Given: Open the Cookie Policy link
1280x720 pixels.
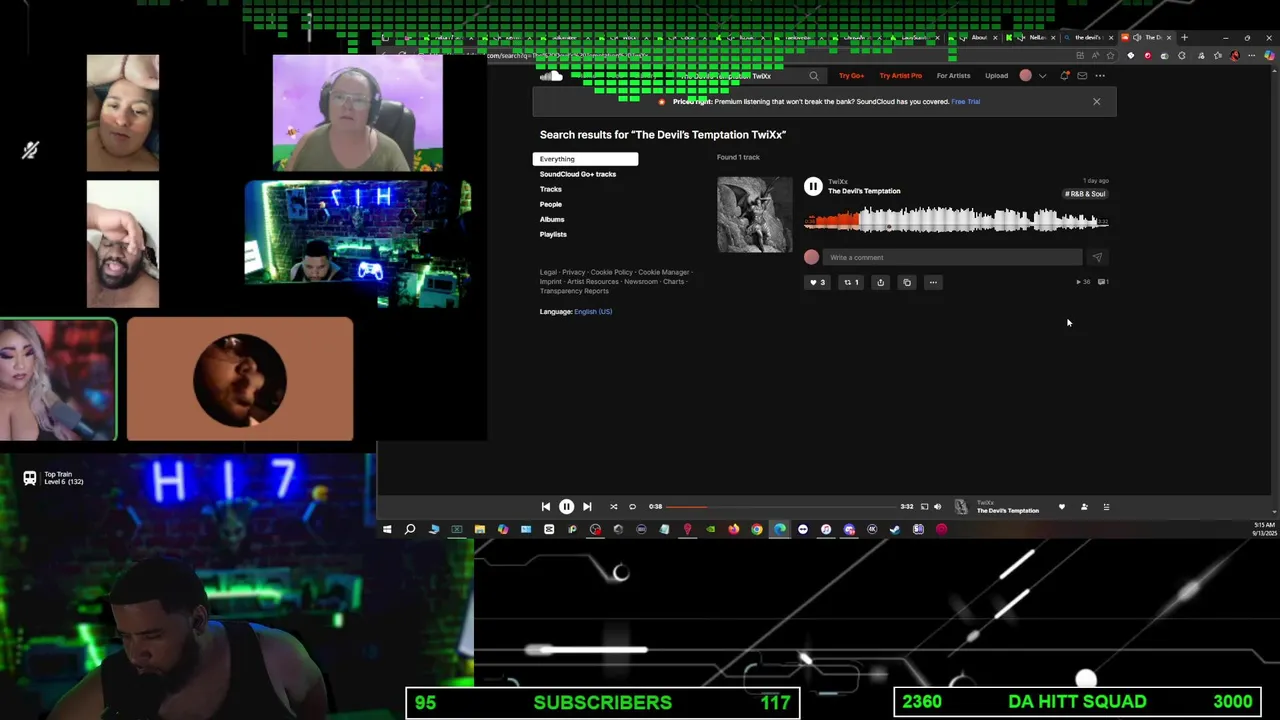Looking at the screenshot, I should (611, 272).
